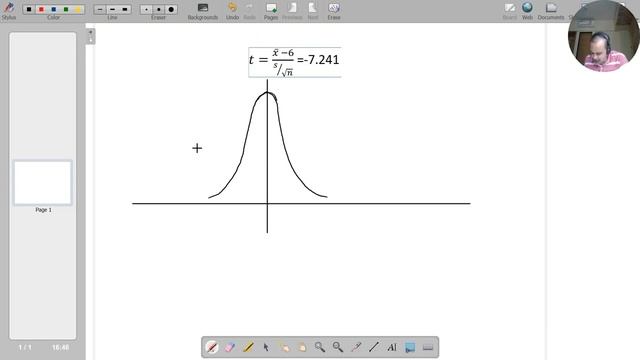Choose red pen color
Viewport: 640px width, 360px height.
[41, 9]
